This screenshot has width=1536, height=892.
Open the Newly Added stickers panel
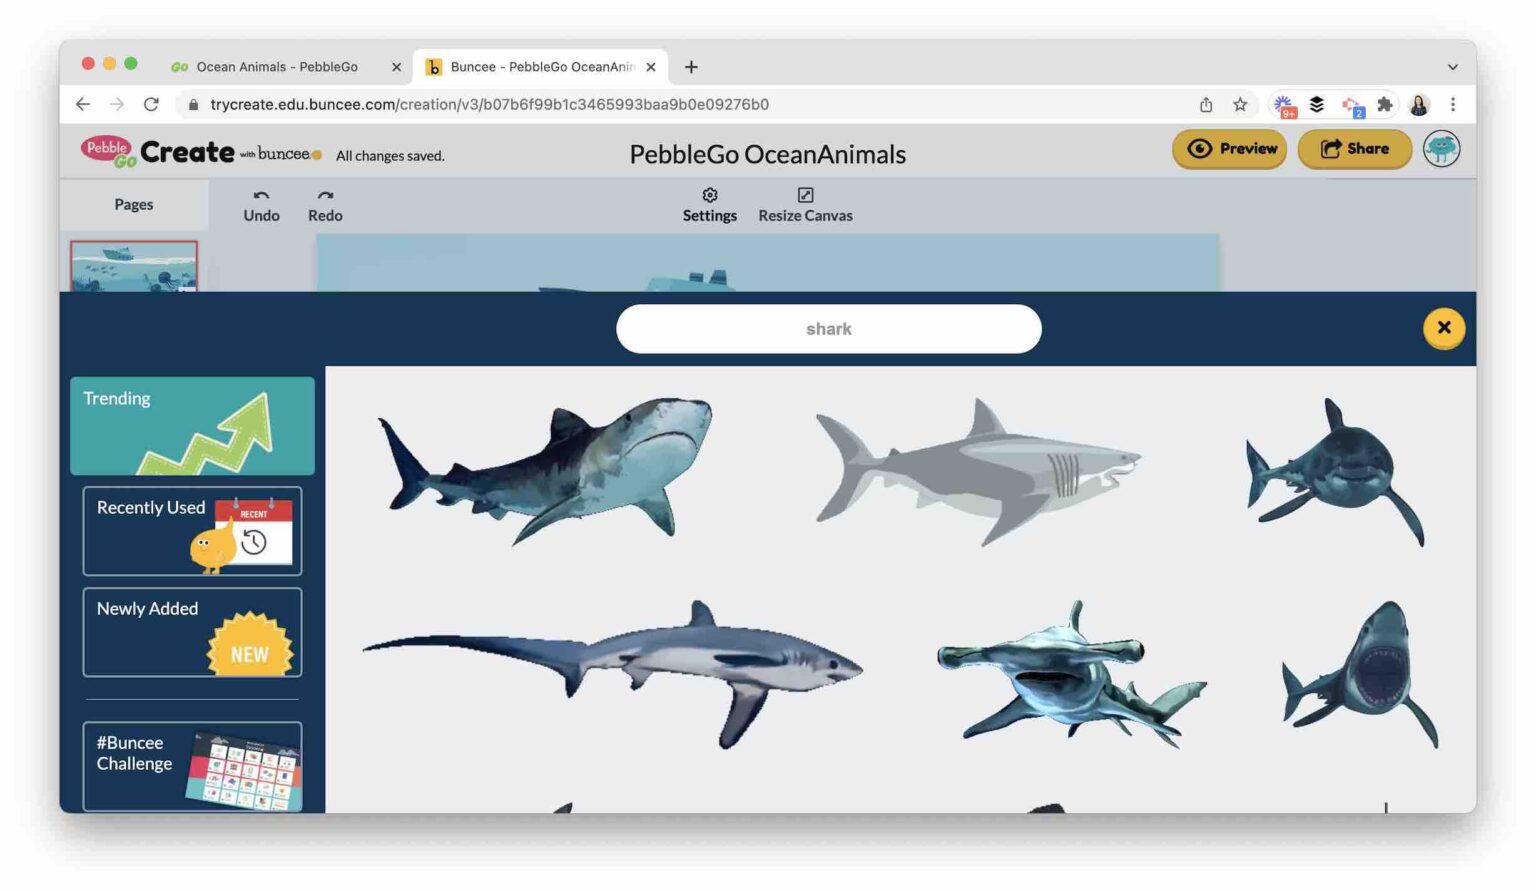[x=192, y=633]
